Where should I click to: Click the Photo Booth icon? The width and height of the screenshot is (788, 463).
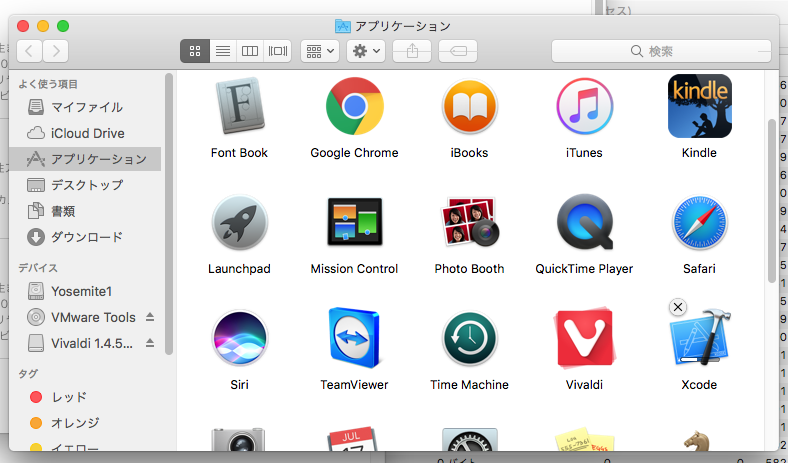click(469, 222)
